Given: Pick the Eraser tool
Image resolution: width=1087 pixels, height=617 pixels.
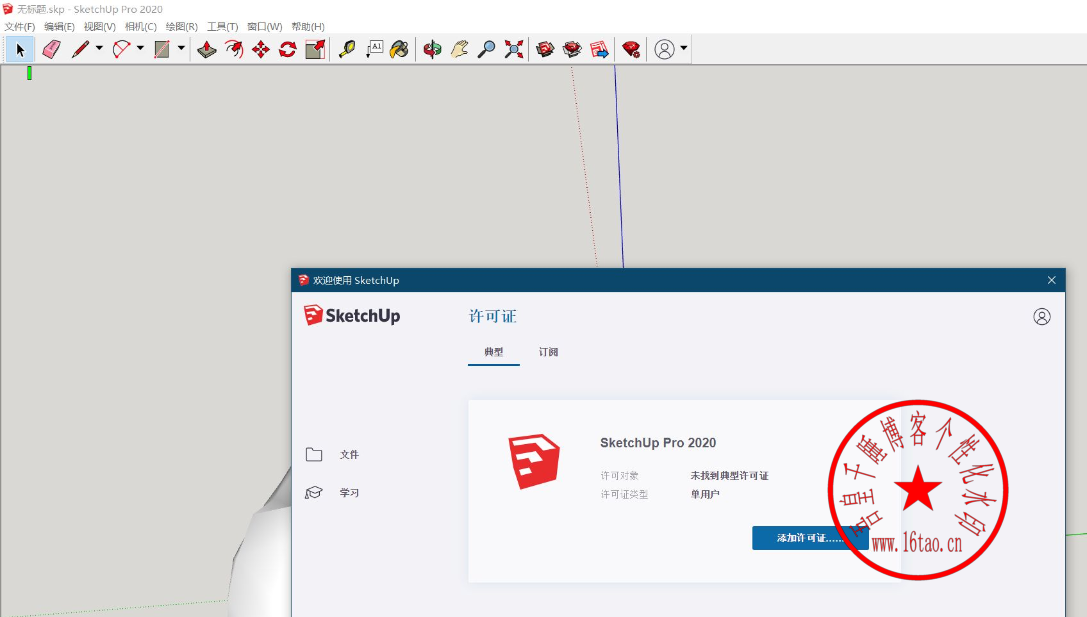Looking at the screenshot, I should (52, 49).
